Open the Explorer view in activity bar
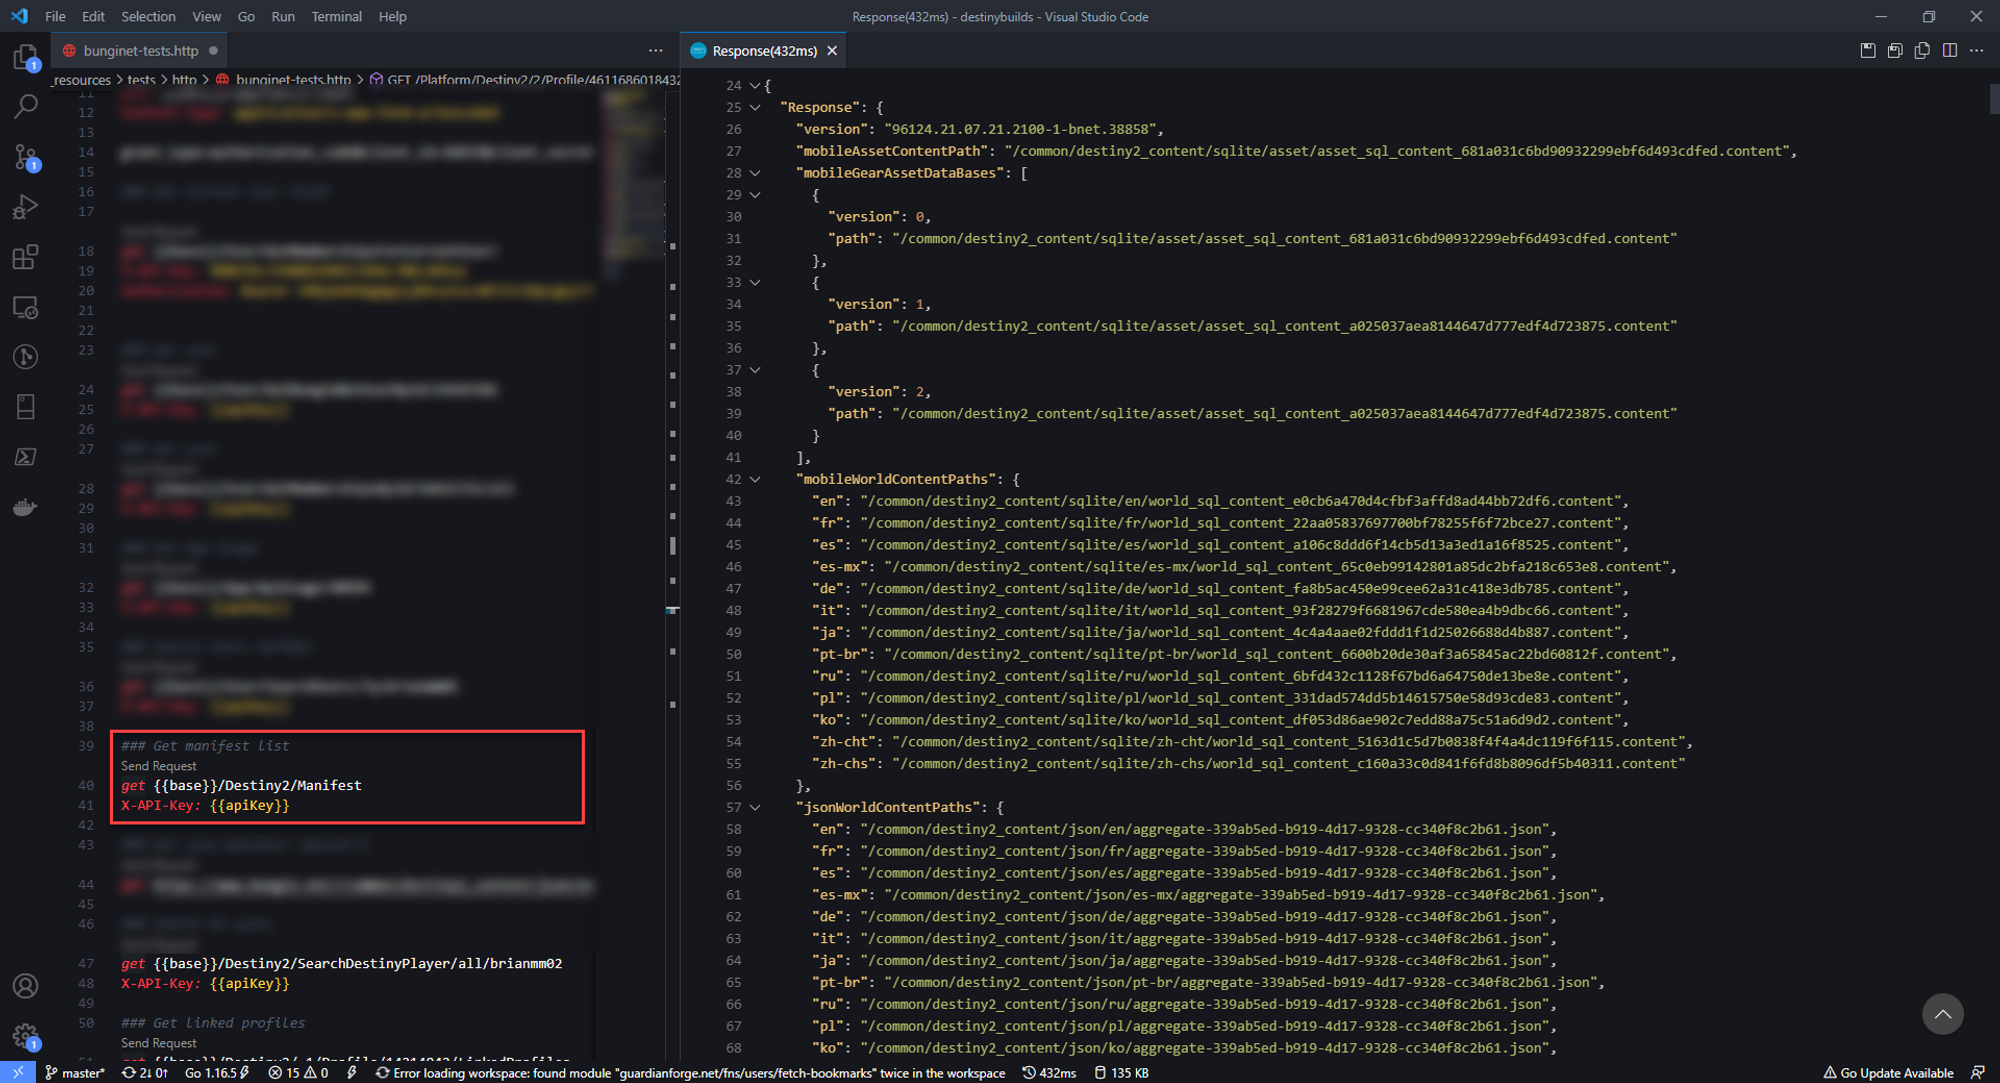Image resolution: width=2000 pixels, height=1083 pixels. (26, 56)
